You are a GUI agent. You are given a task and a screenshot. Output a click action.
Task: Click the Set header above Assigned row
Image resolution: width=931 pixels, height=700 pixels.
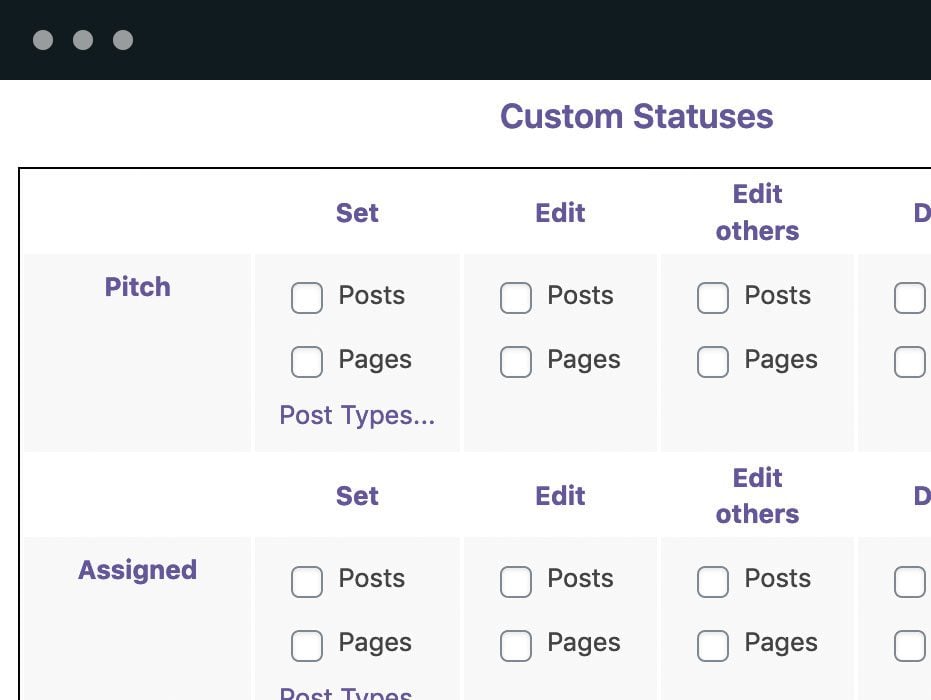pos(357,496)
